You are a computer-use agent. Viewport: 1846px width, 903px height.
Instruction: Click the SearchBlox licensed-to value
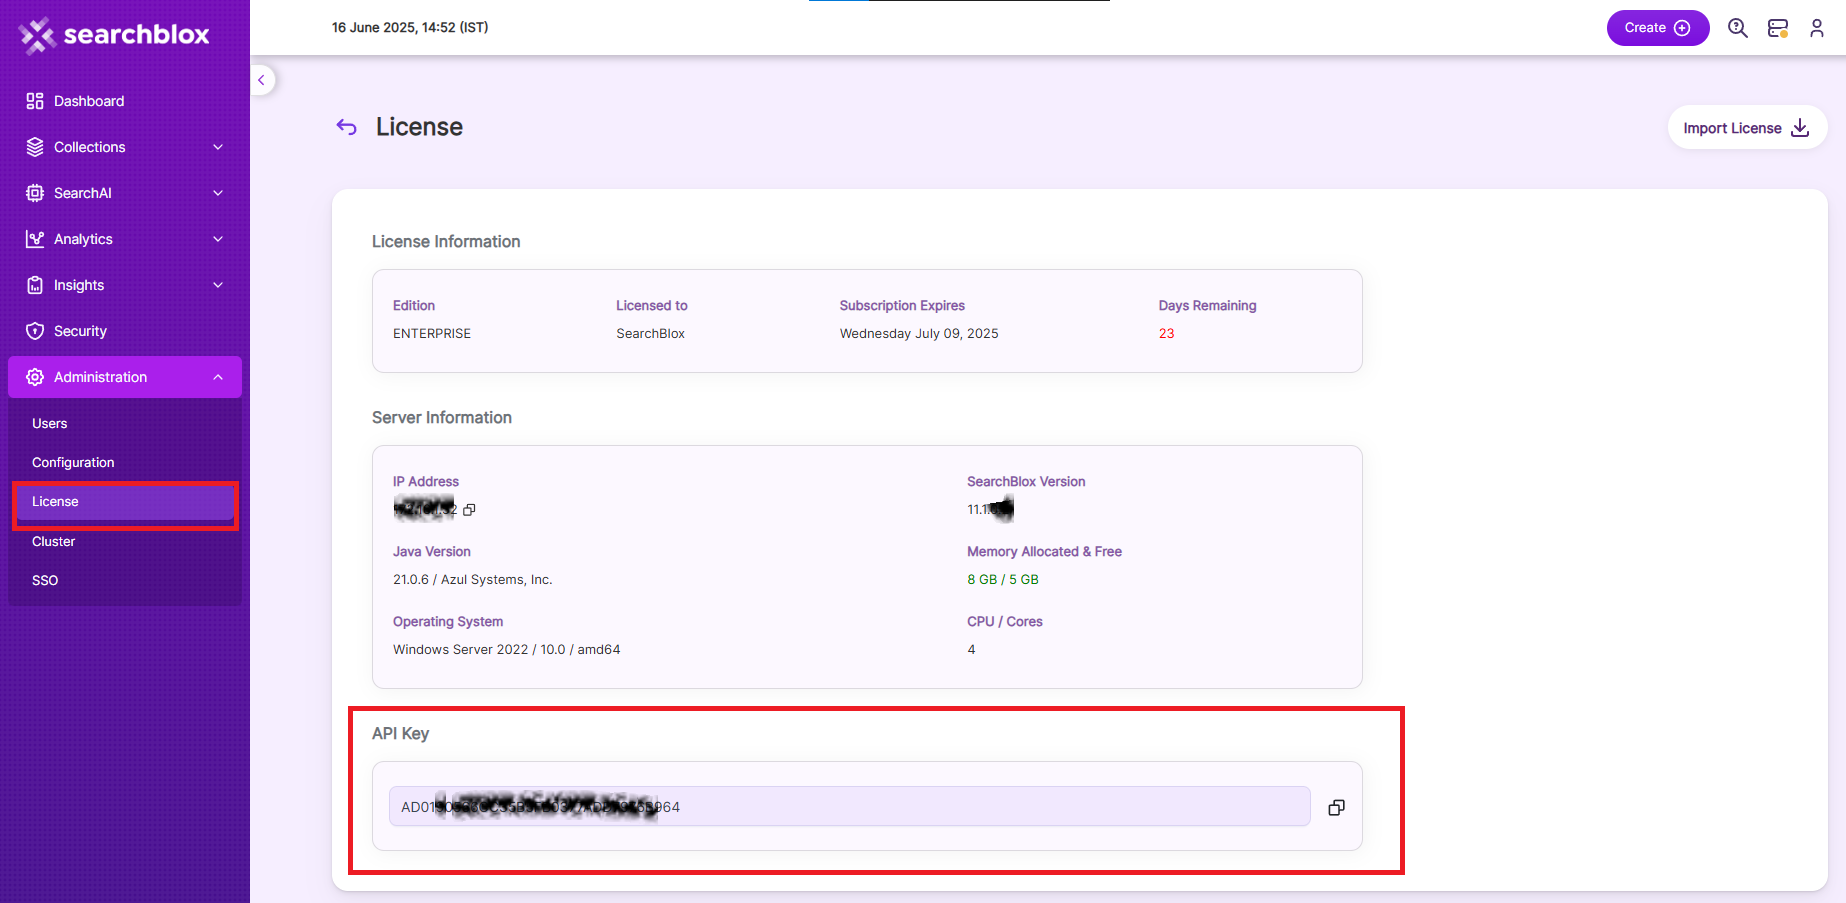[651, 334]
